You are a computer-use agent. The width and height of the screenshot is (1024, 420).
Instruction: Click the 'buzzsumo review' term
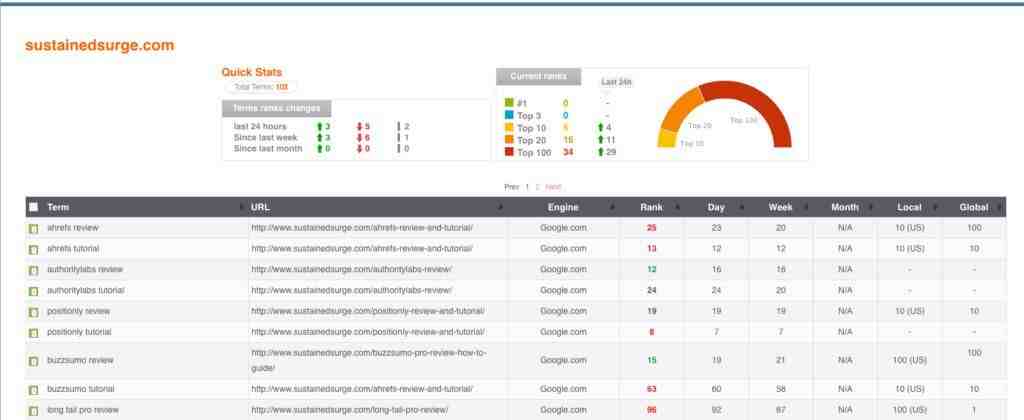80,361
